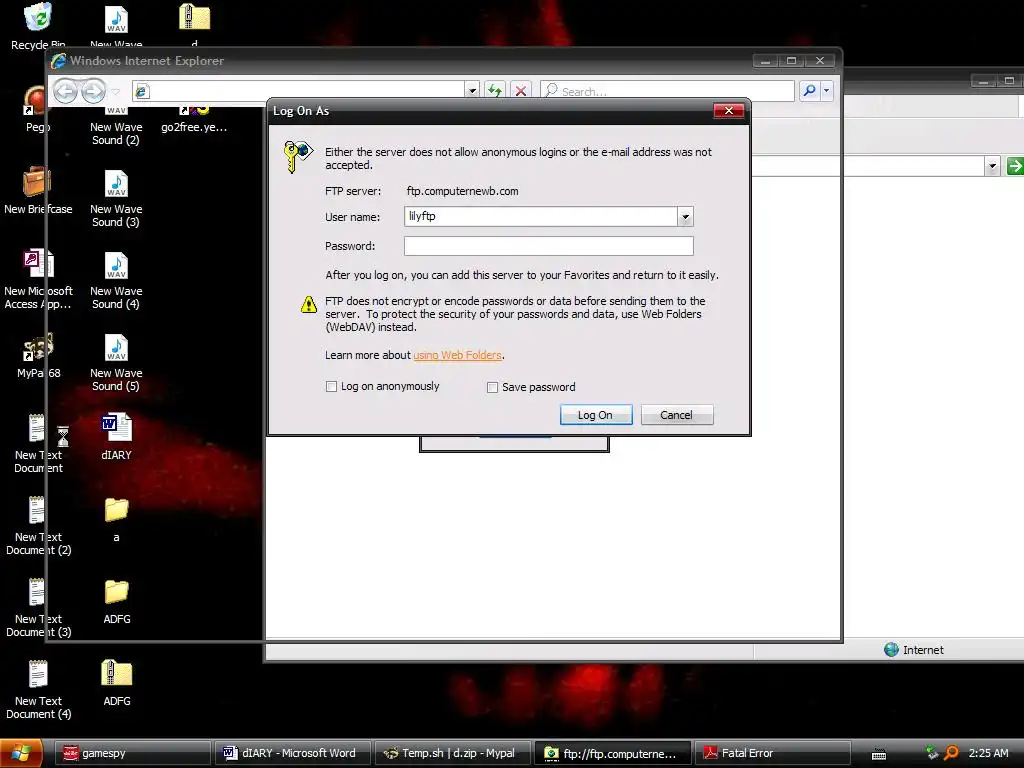This screenshot has width=1024, height=768.
Task: Click the green Go arrow in background window
Action: [x=1014, y=166]
